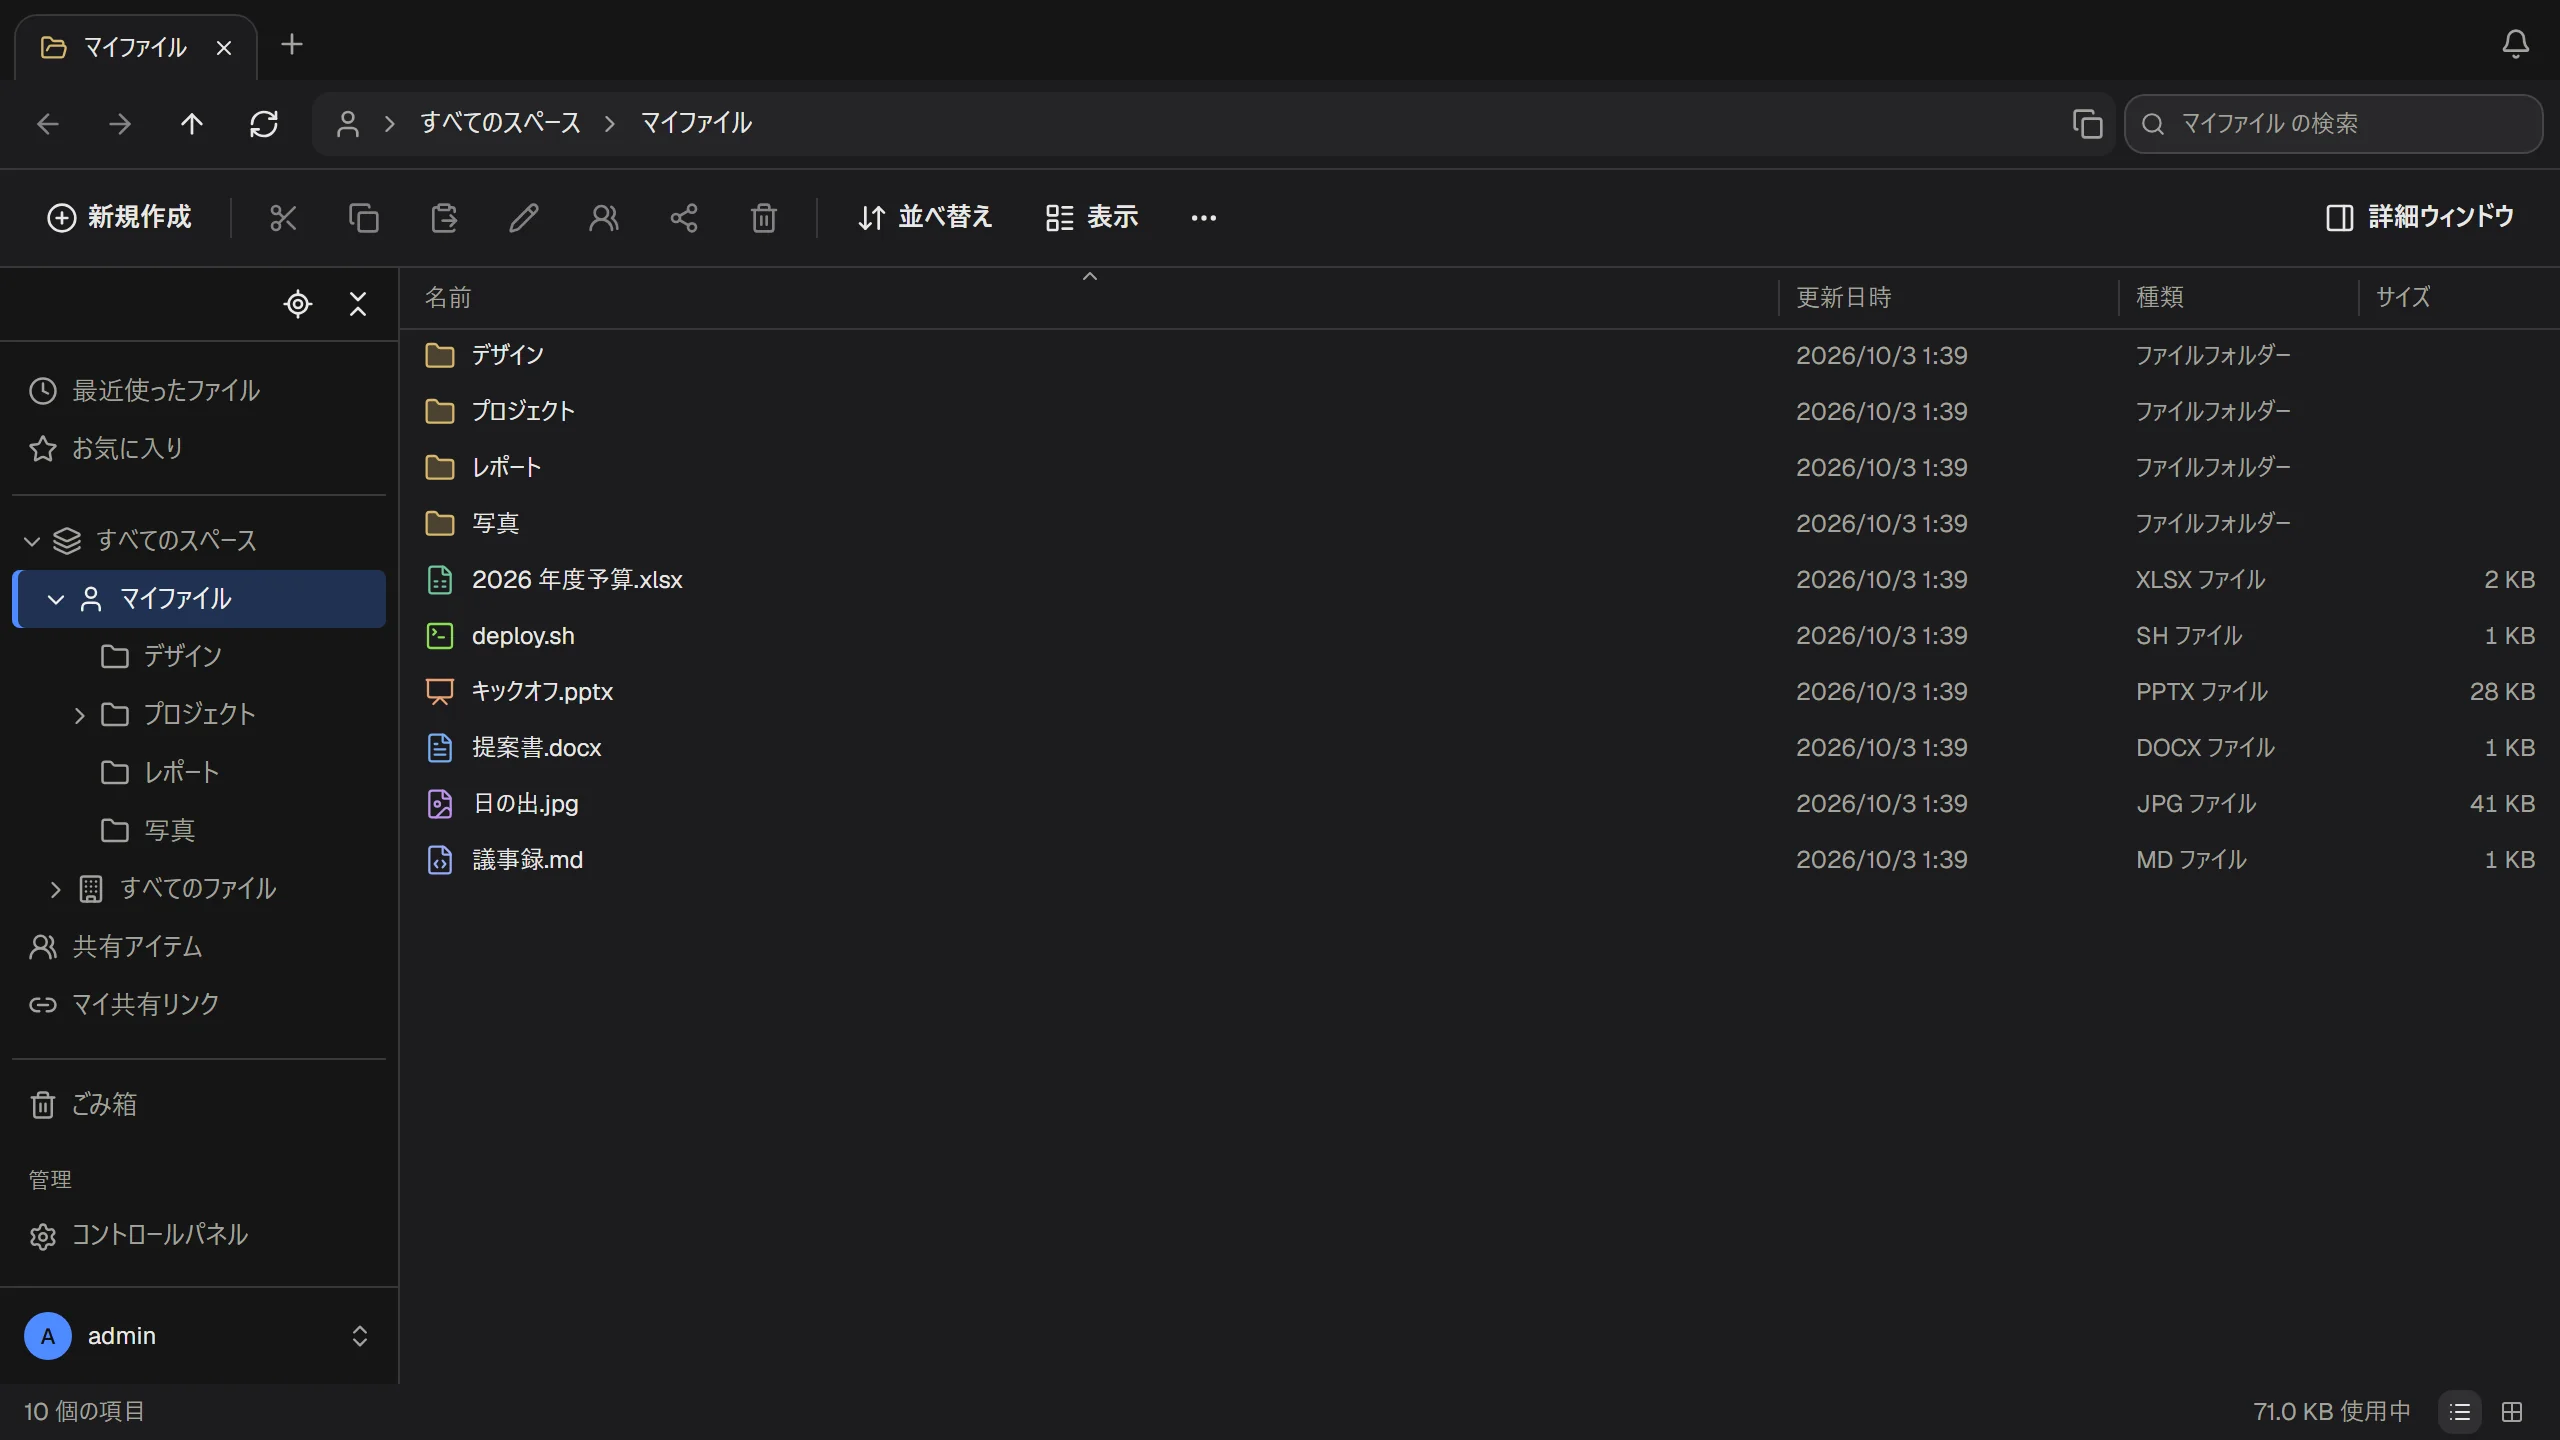Image resolution: width=2560 pixels, height=1440 pixels.
Task: Collapse the すべてのスペース tree node
Action: 32,541
